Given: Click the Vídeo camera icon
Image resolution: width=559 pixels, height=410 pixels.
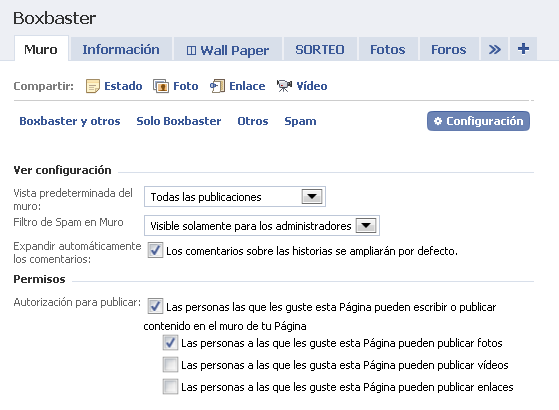Looking at the screenshot, I should click(284, 86).
